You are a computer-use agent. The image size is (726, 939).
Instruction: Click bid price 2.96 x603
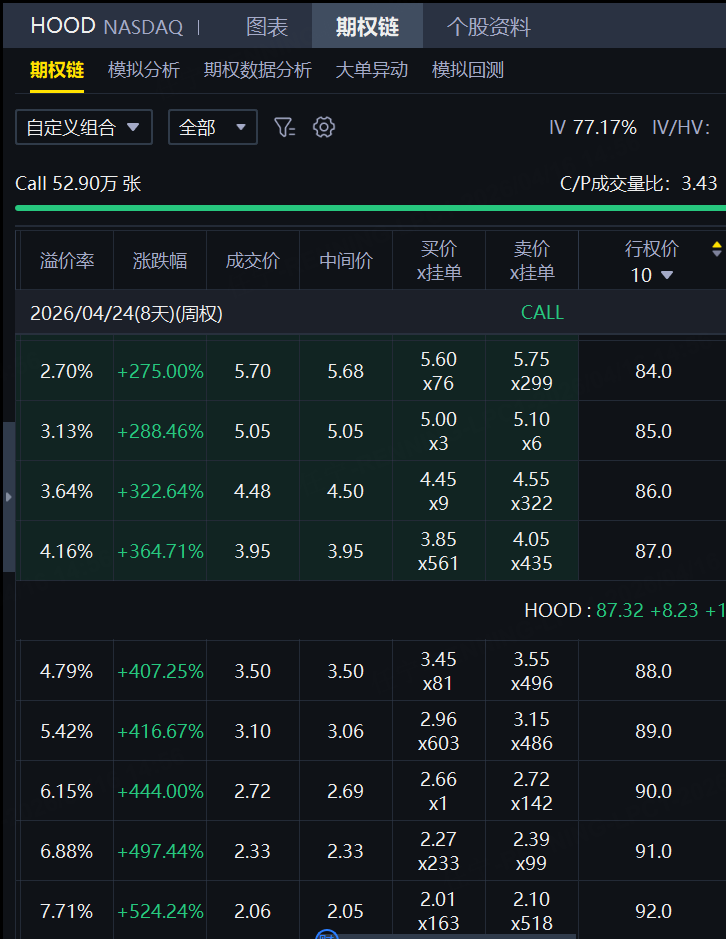click(438, 731)
